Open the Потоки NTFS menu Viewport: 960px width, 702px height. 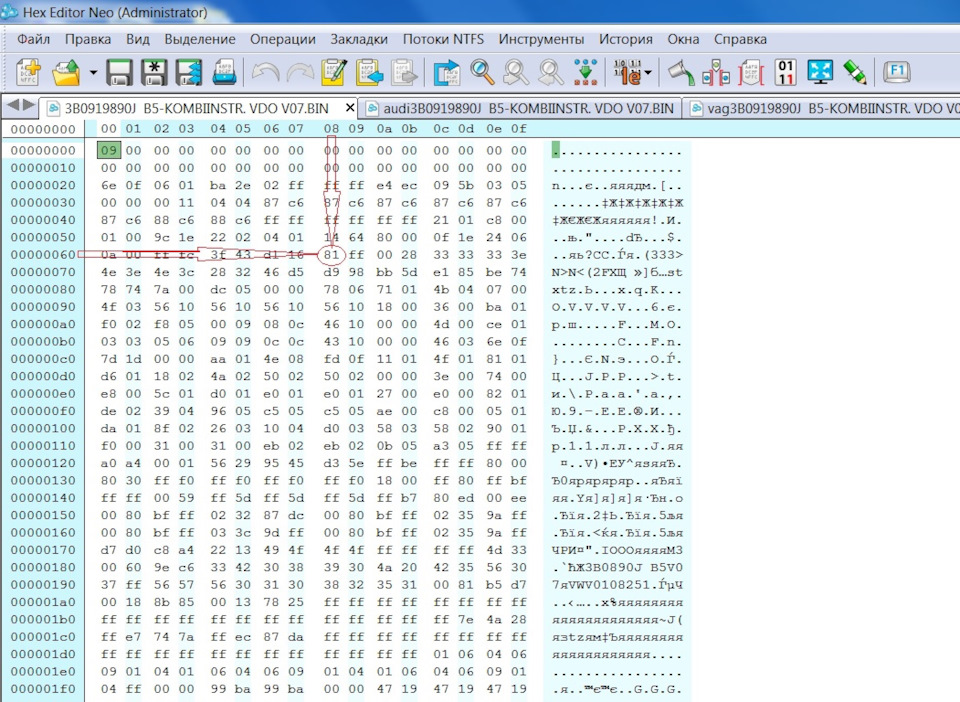pos(443,39)
